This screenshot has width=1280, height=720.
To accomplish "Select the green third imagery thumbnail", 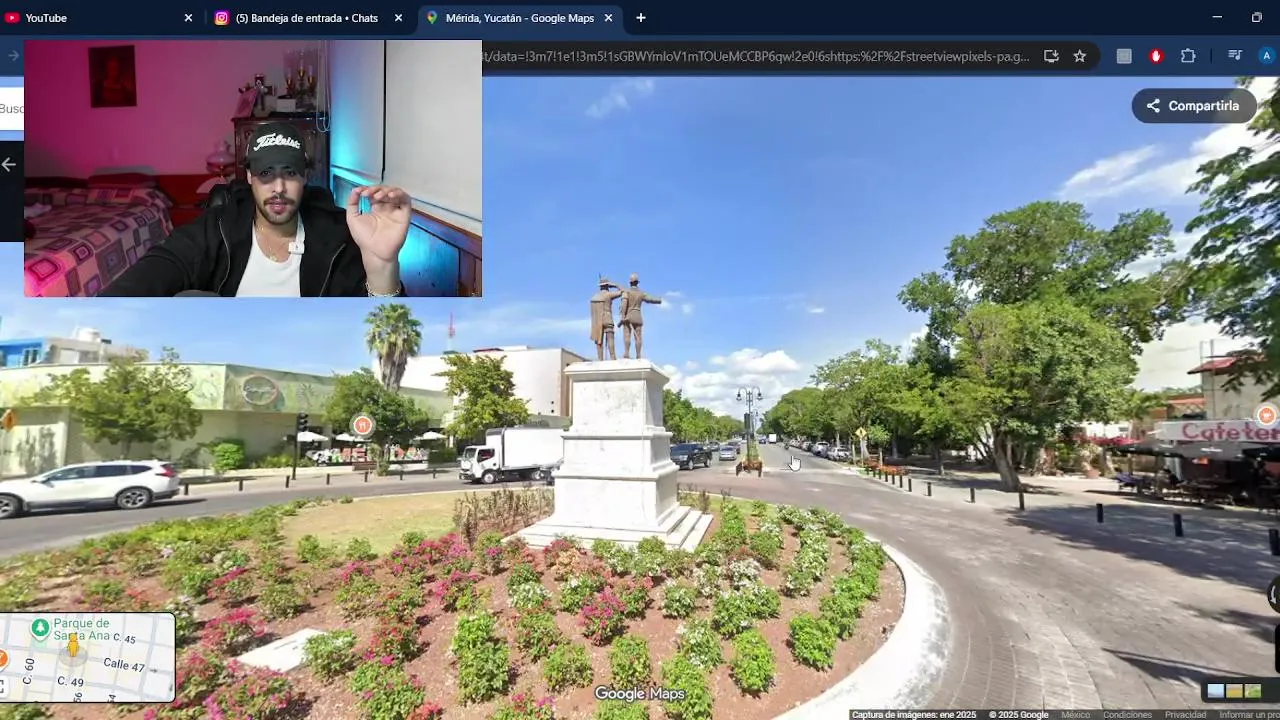I will click(x=1253, y=691).
